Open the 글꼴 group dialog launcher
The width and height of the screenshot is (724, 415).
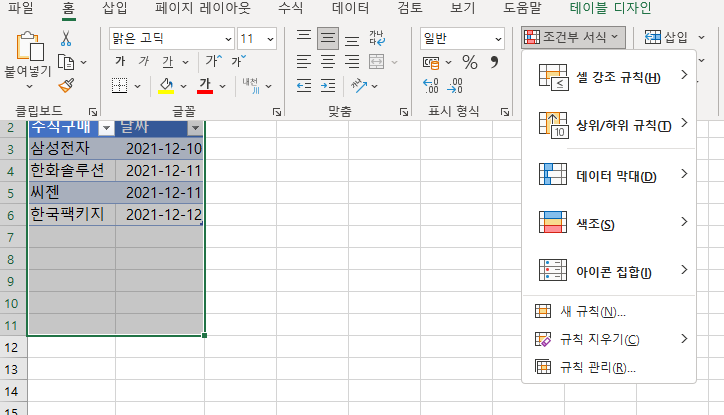277,112
